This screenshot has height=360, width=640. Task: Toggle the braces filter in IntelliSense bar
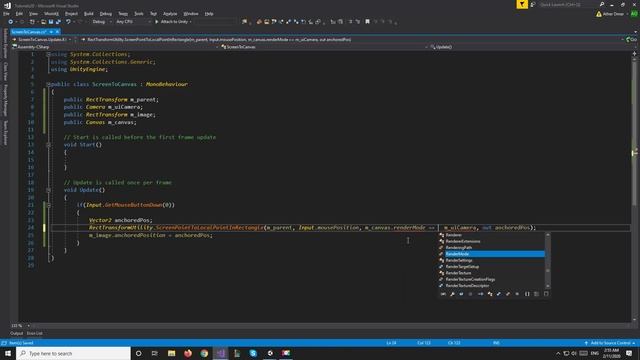(527, 294)
